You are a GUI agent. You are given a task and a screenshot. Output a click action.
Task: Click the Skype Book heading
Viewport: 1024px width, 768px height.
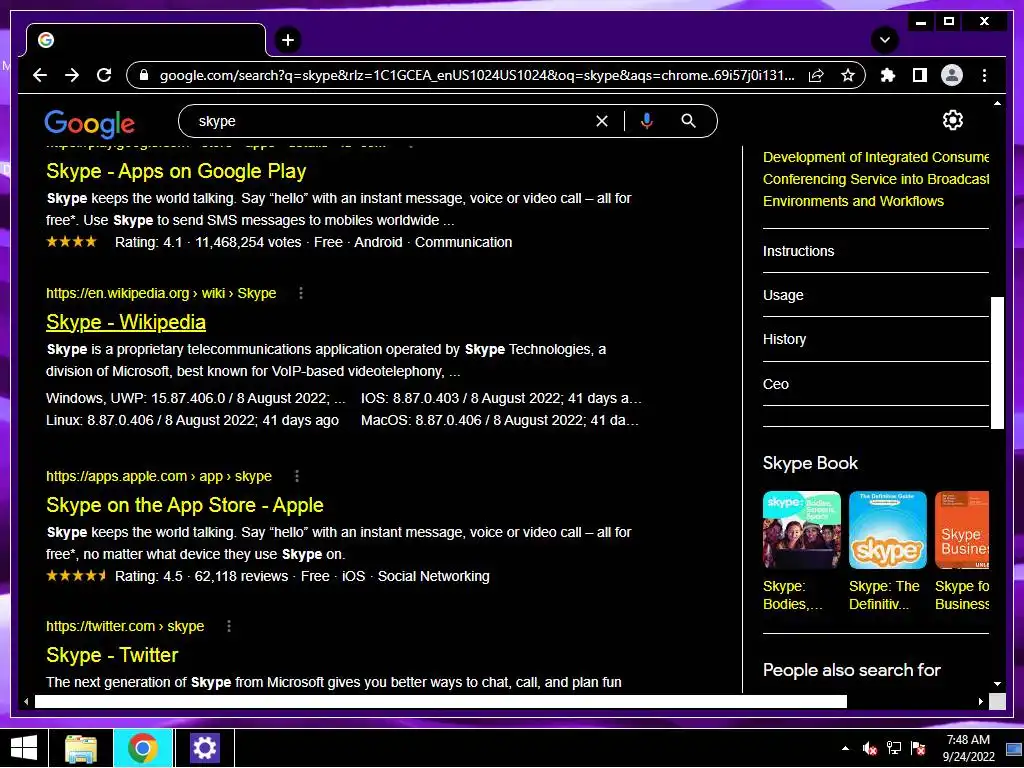coord(810,463)
